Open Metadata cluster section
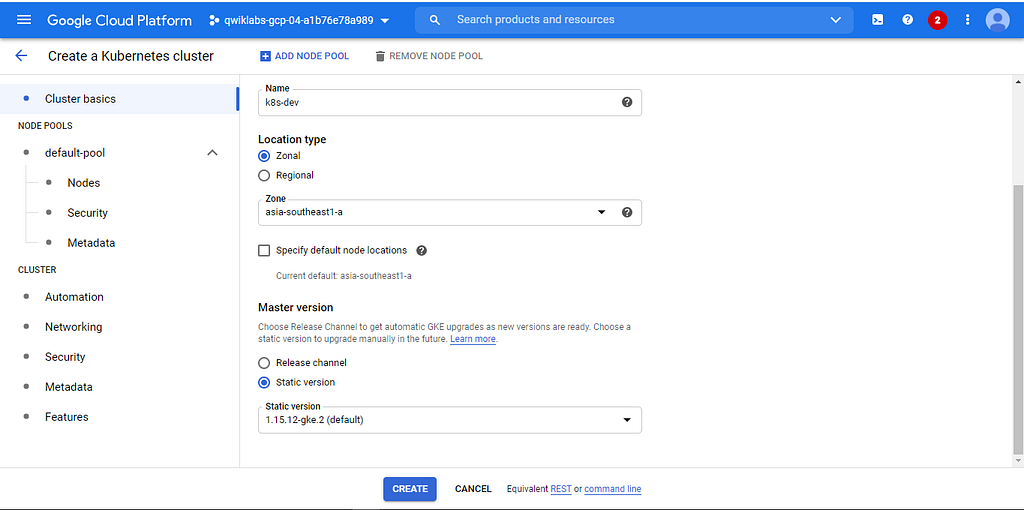Viewport: 1024px width, 510px height. 69,387
